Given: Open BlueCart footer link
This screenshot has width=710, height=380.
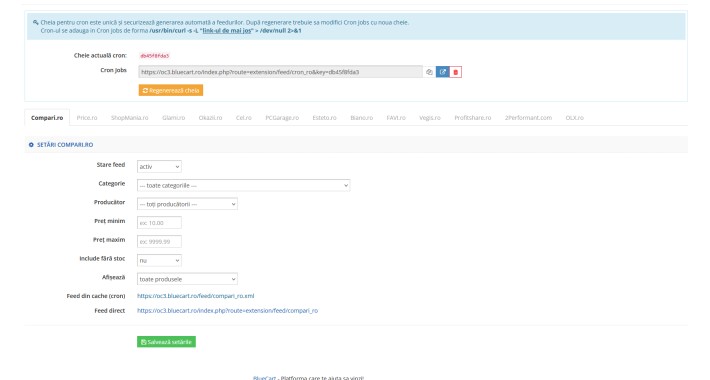Looking at the screenshot, I should click(264, 378).
